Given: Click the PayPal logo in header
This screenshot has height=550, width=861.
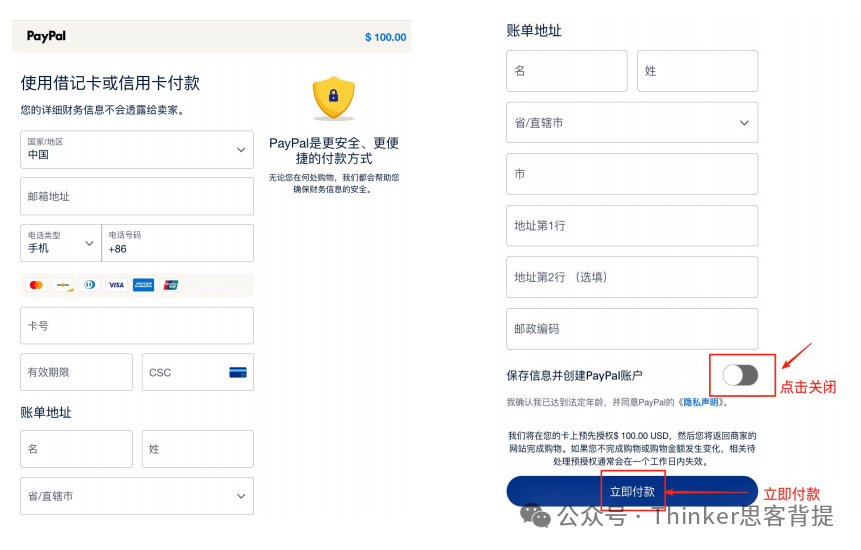Looking at the screenshot, I should (46, 36).
